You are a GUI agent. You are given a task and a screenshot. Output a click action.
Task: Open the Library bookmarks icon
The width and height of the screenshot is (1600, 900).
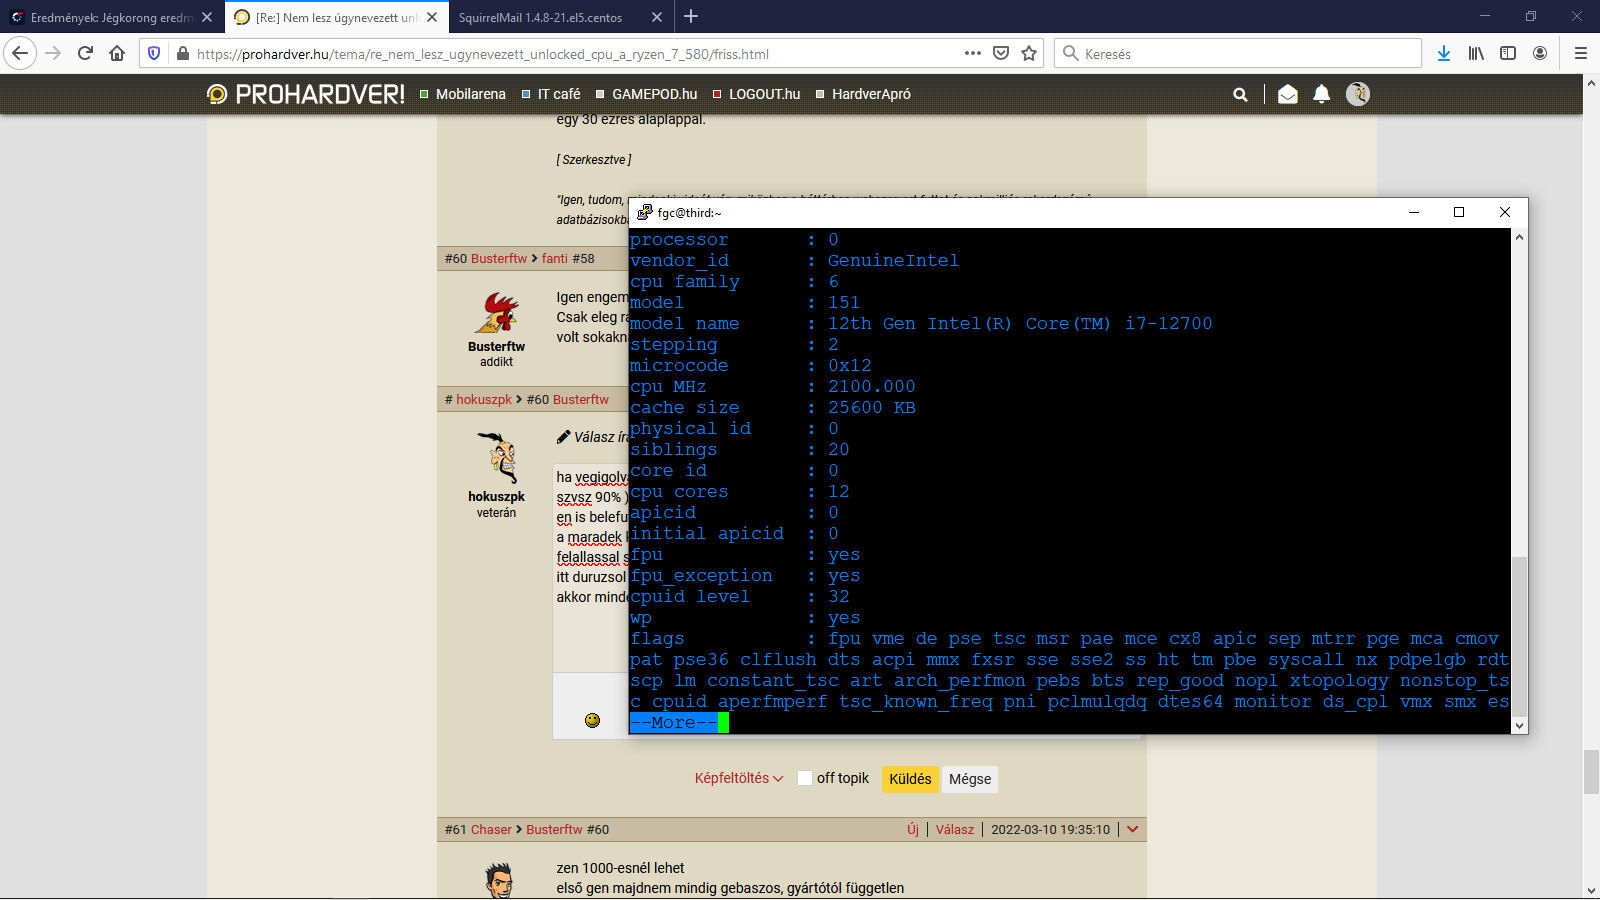pos(1476,53)
